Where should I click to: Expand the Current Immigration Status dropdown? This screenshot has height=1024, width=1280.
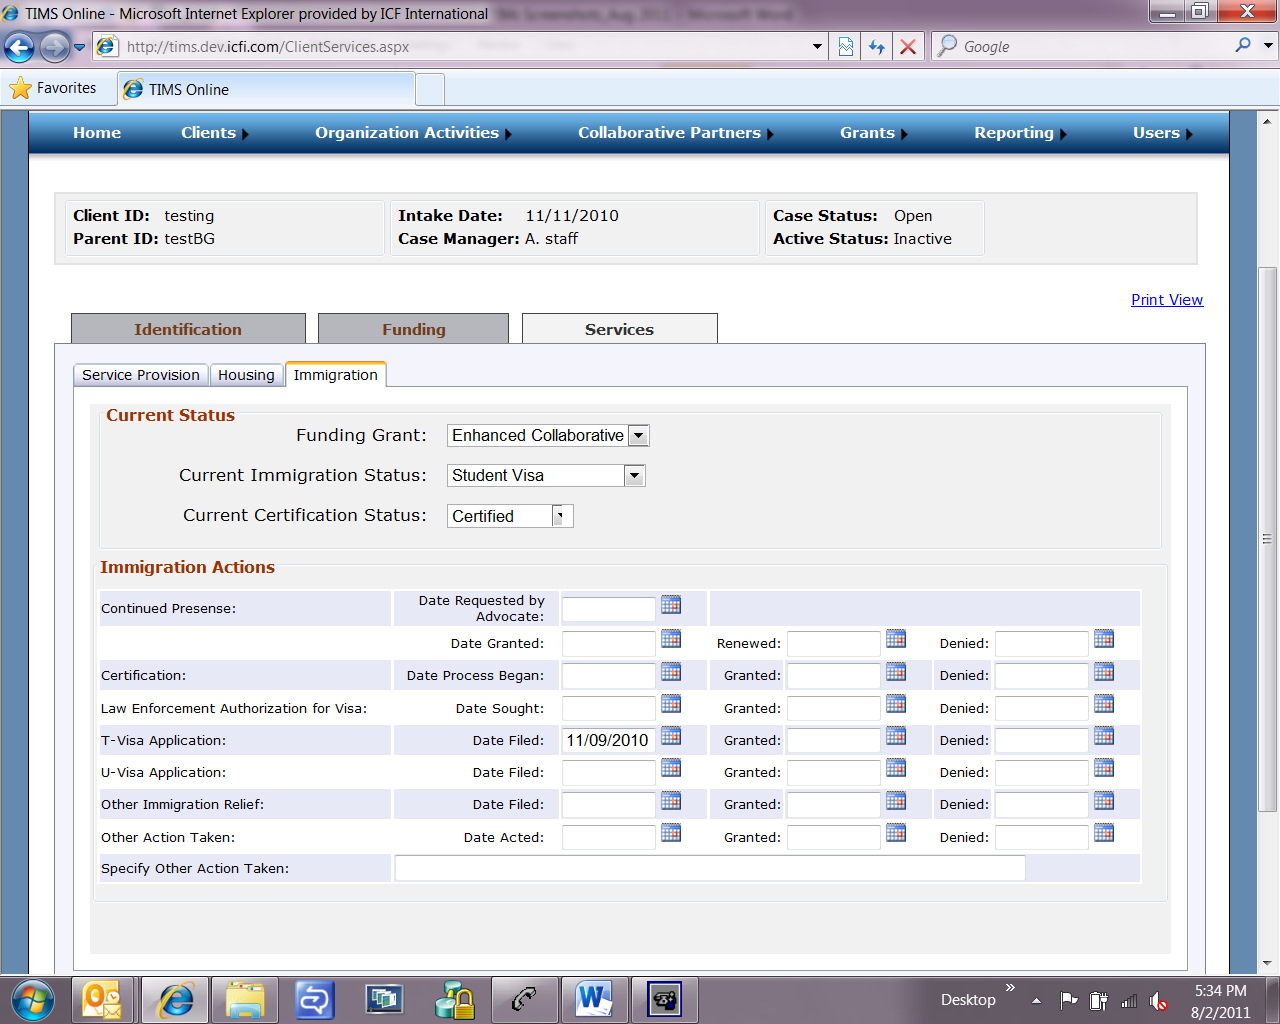pos(634,476)
